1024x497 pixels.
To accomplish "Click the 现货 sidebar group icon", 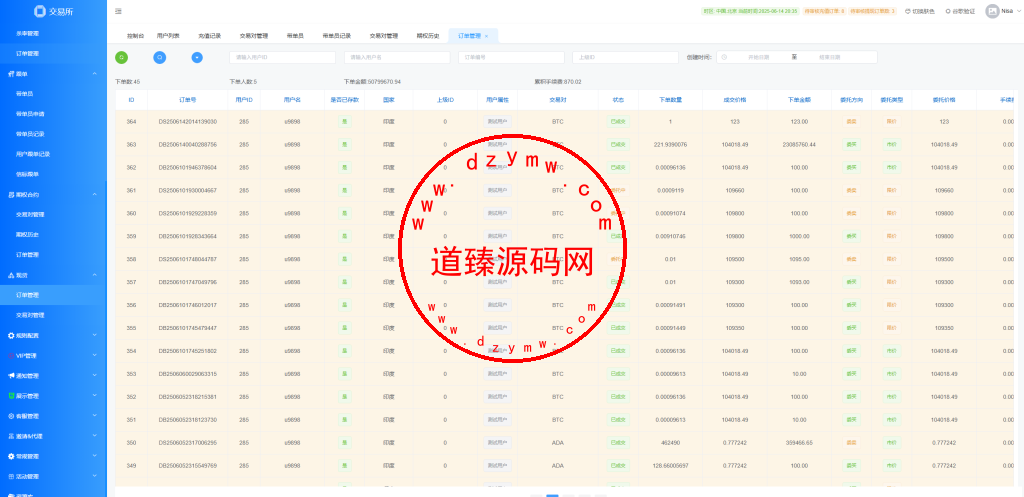I will [11, 275].
